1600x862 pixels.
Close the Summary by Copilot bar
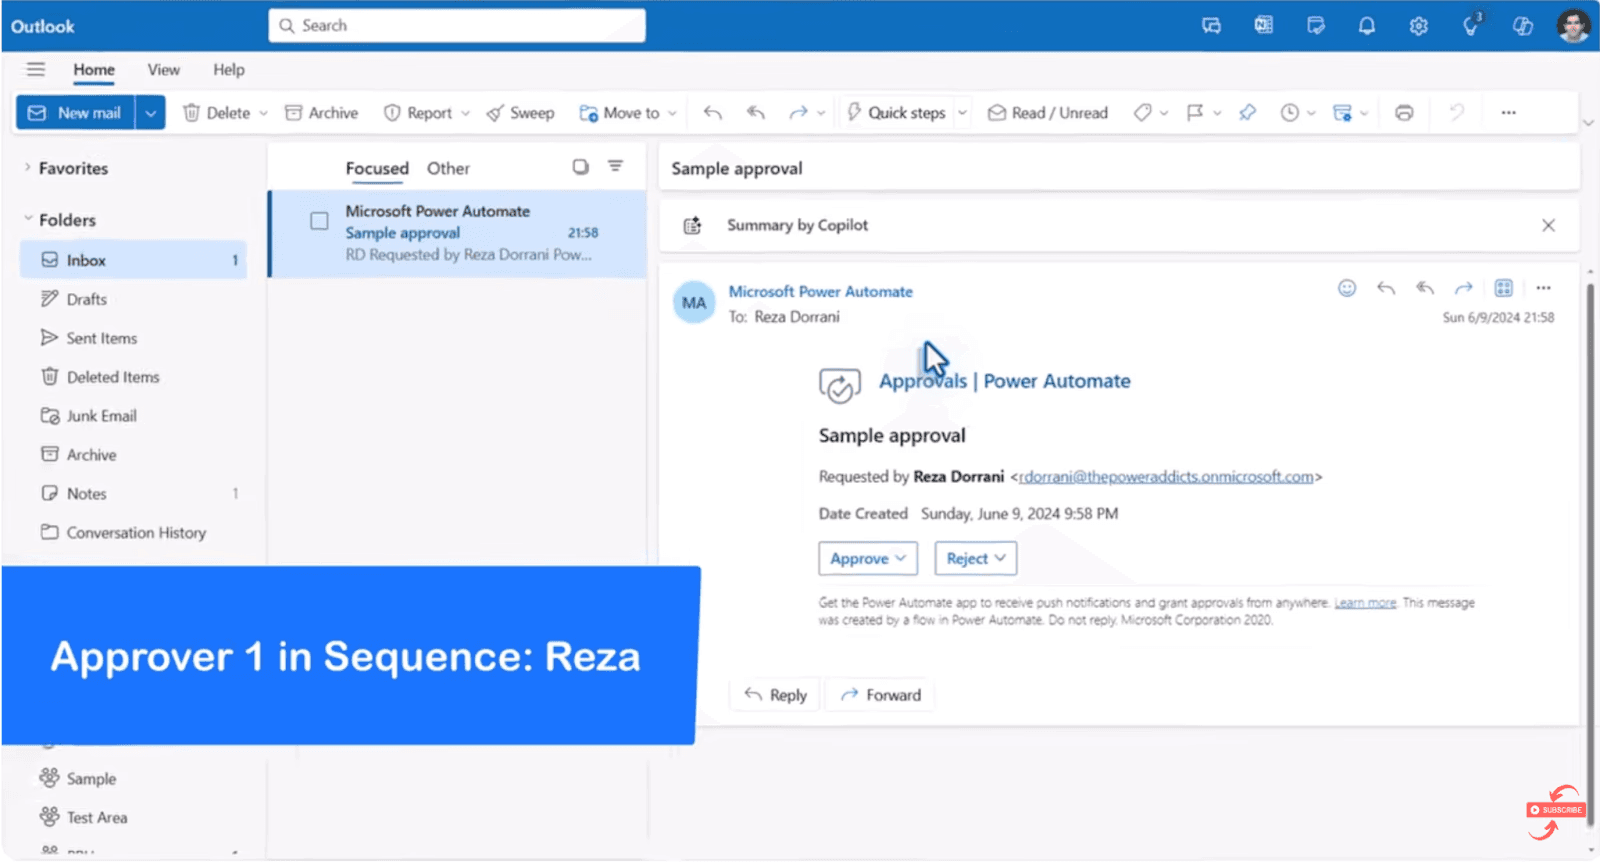coord(1548,225)
